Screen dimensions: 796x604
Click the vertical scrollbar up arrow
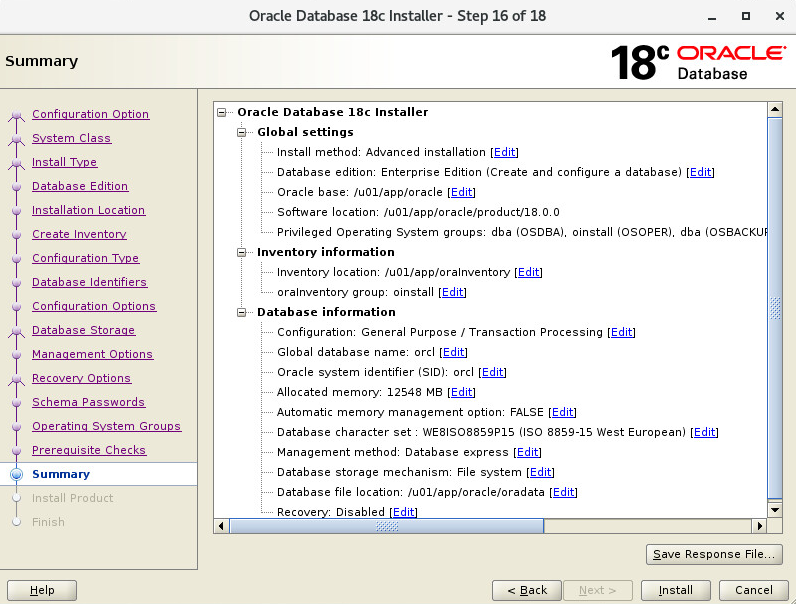tap(775, 109)
